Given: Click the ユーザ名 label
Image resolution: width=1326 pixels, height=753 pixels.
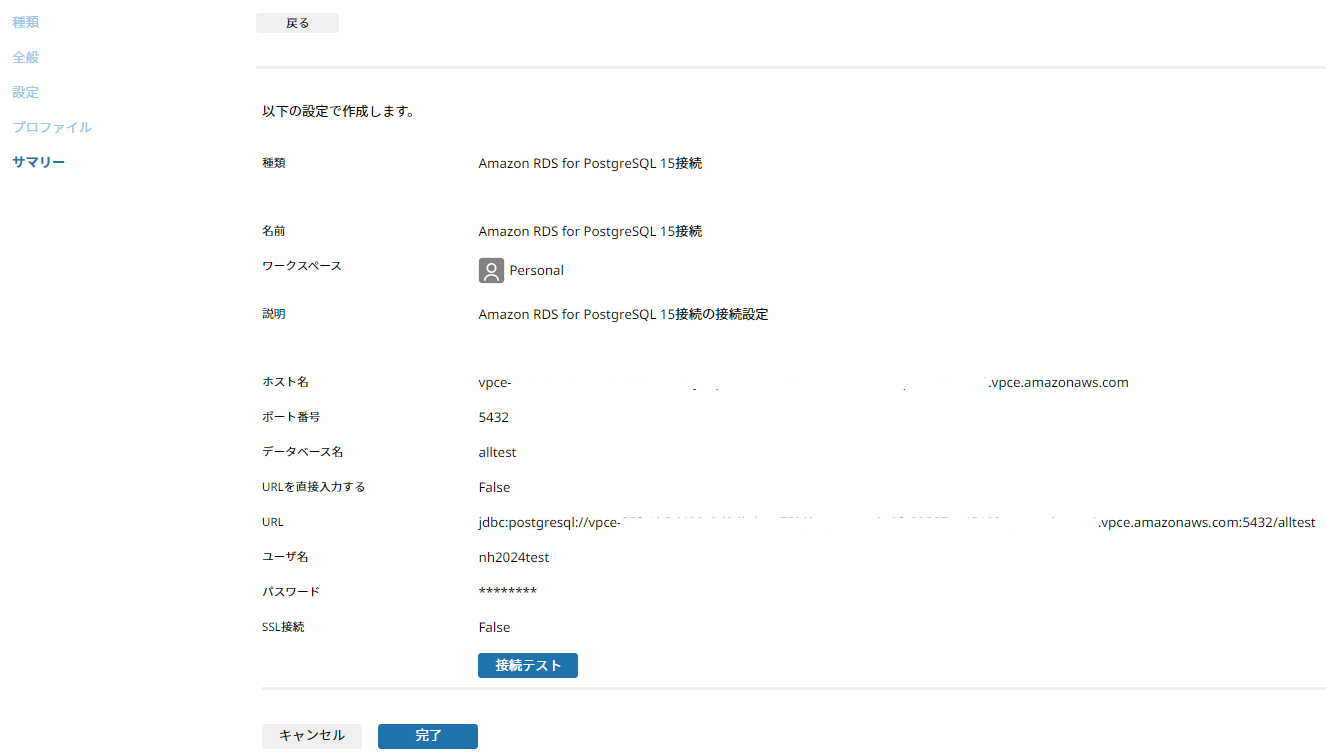Looking at the screenshot, I should pyautogui.click(x=285, y=557).
